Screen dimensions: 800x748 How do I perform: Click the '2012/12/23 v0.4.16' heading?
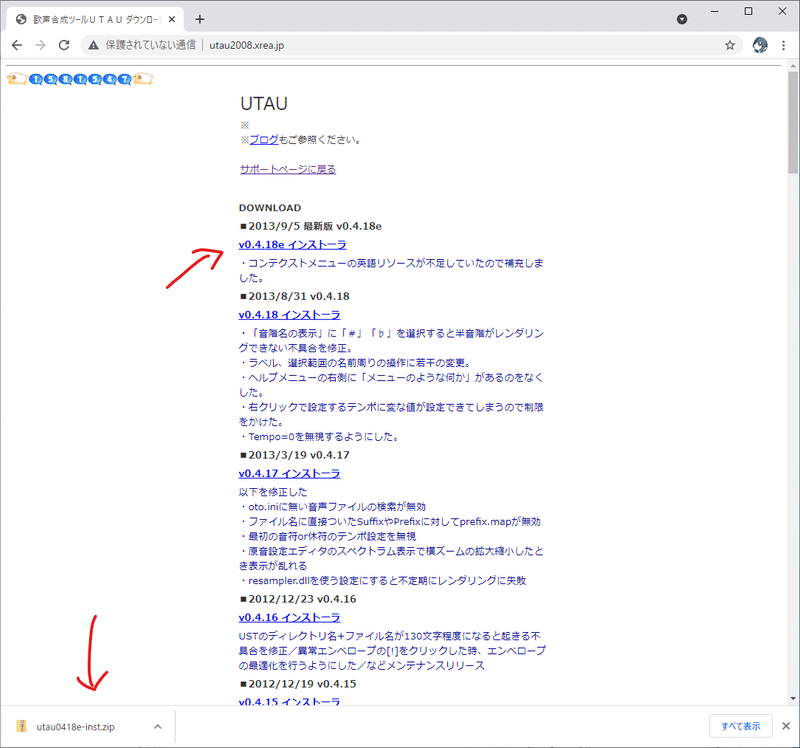click(298, 599)
